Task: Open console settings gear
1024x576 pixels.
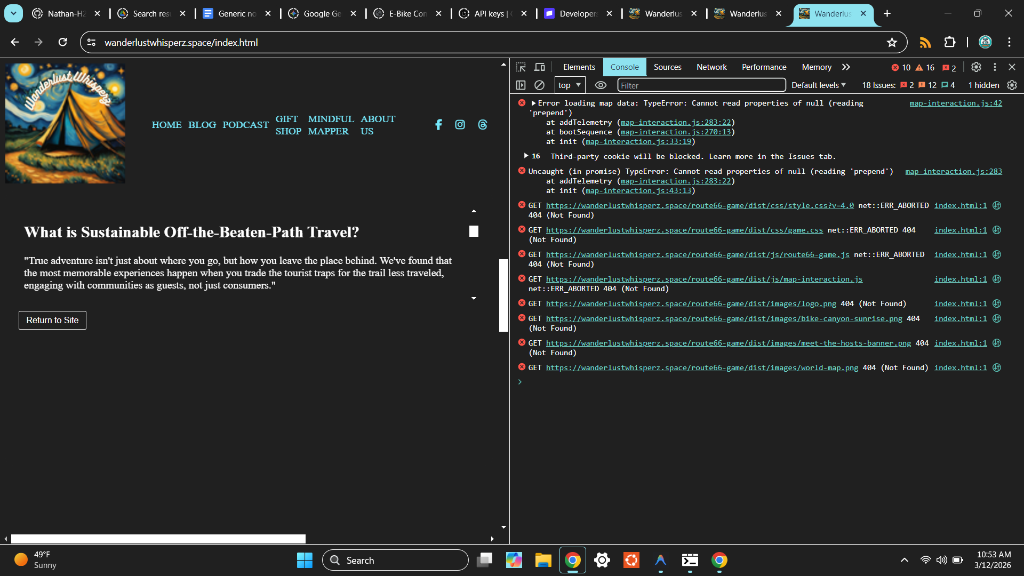Action: 1011,85
